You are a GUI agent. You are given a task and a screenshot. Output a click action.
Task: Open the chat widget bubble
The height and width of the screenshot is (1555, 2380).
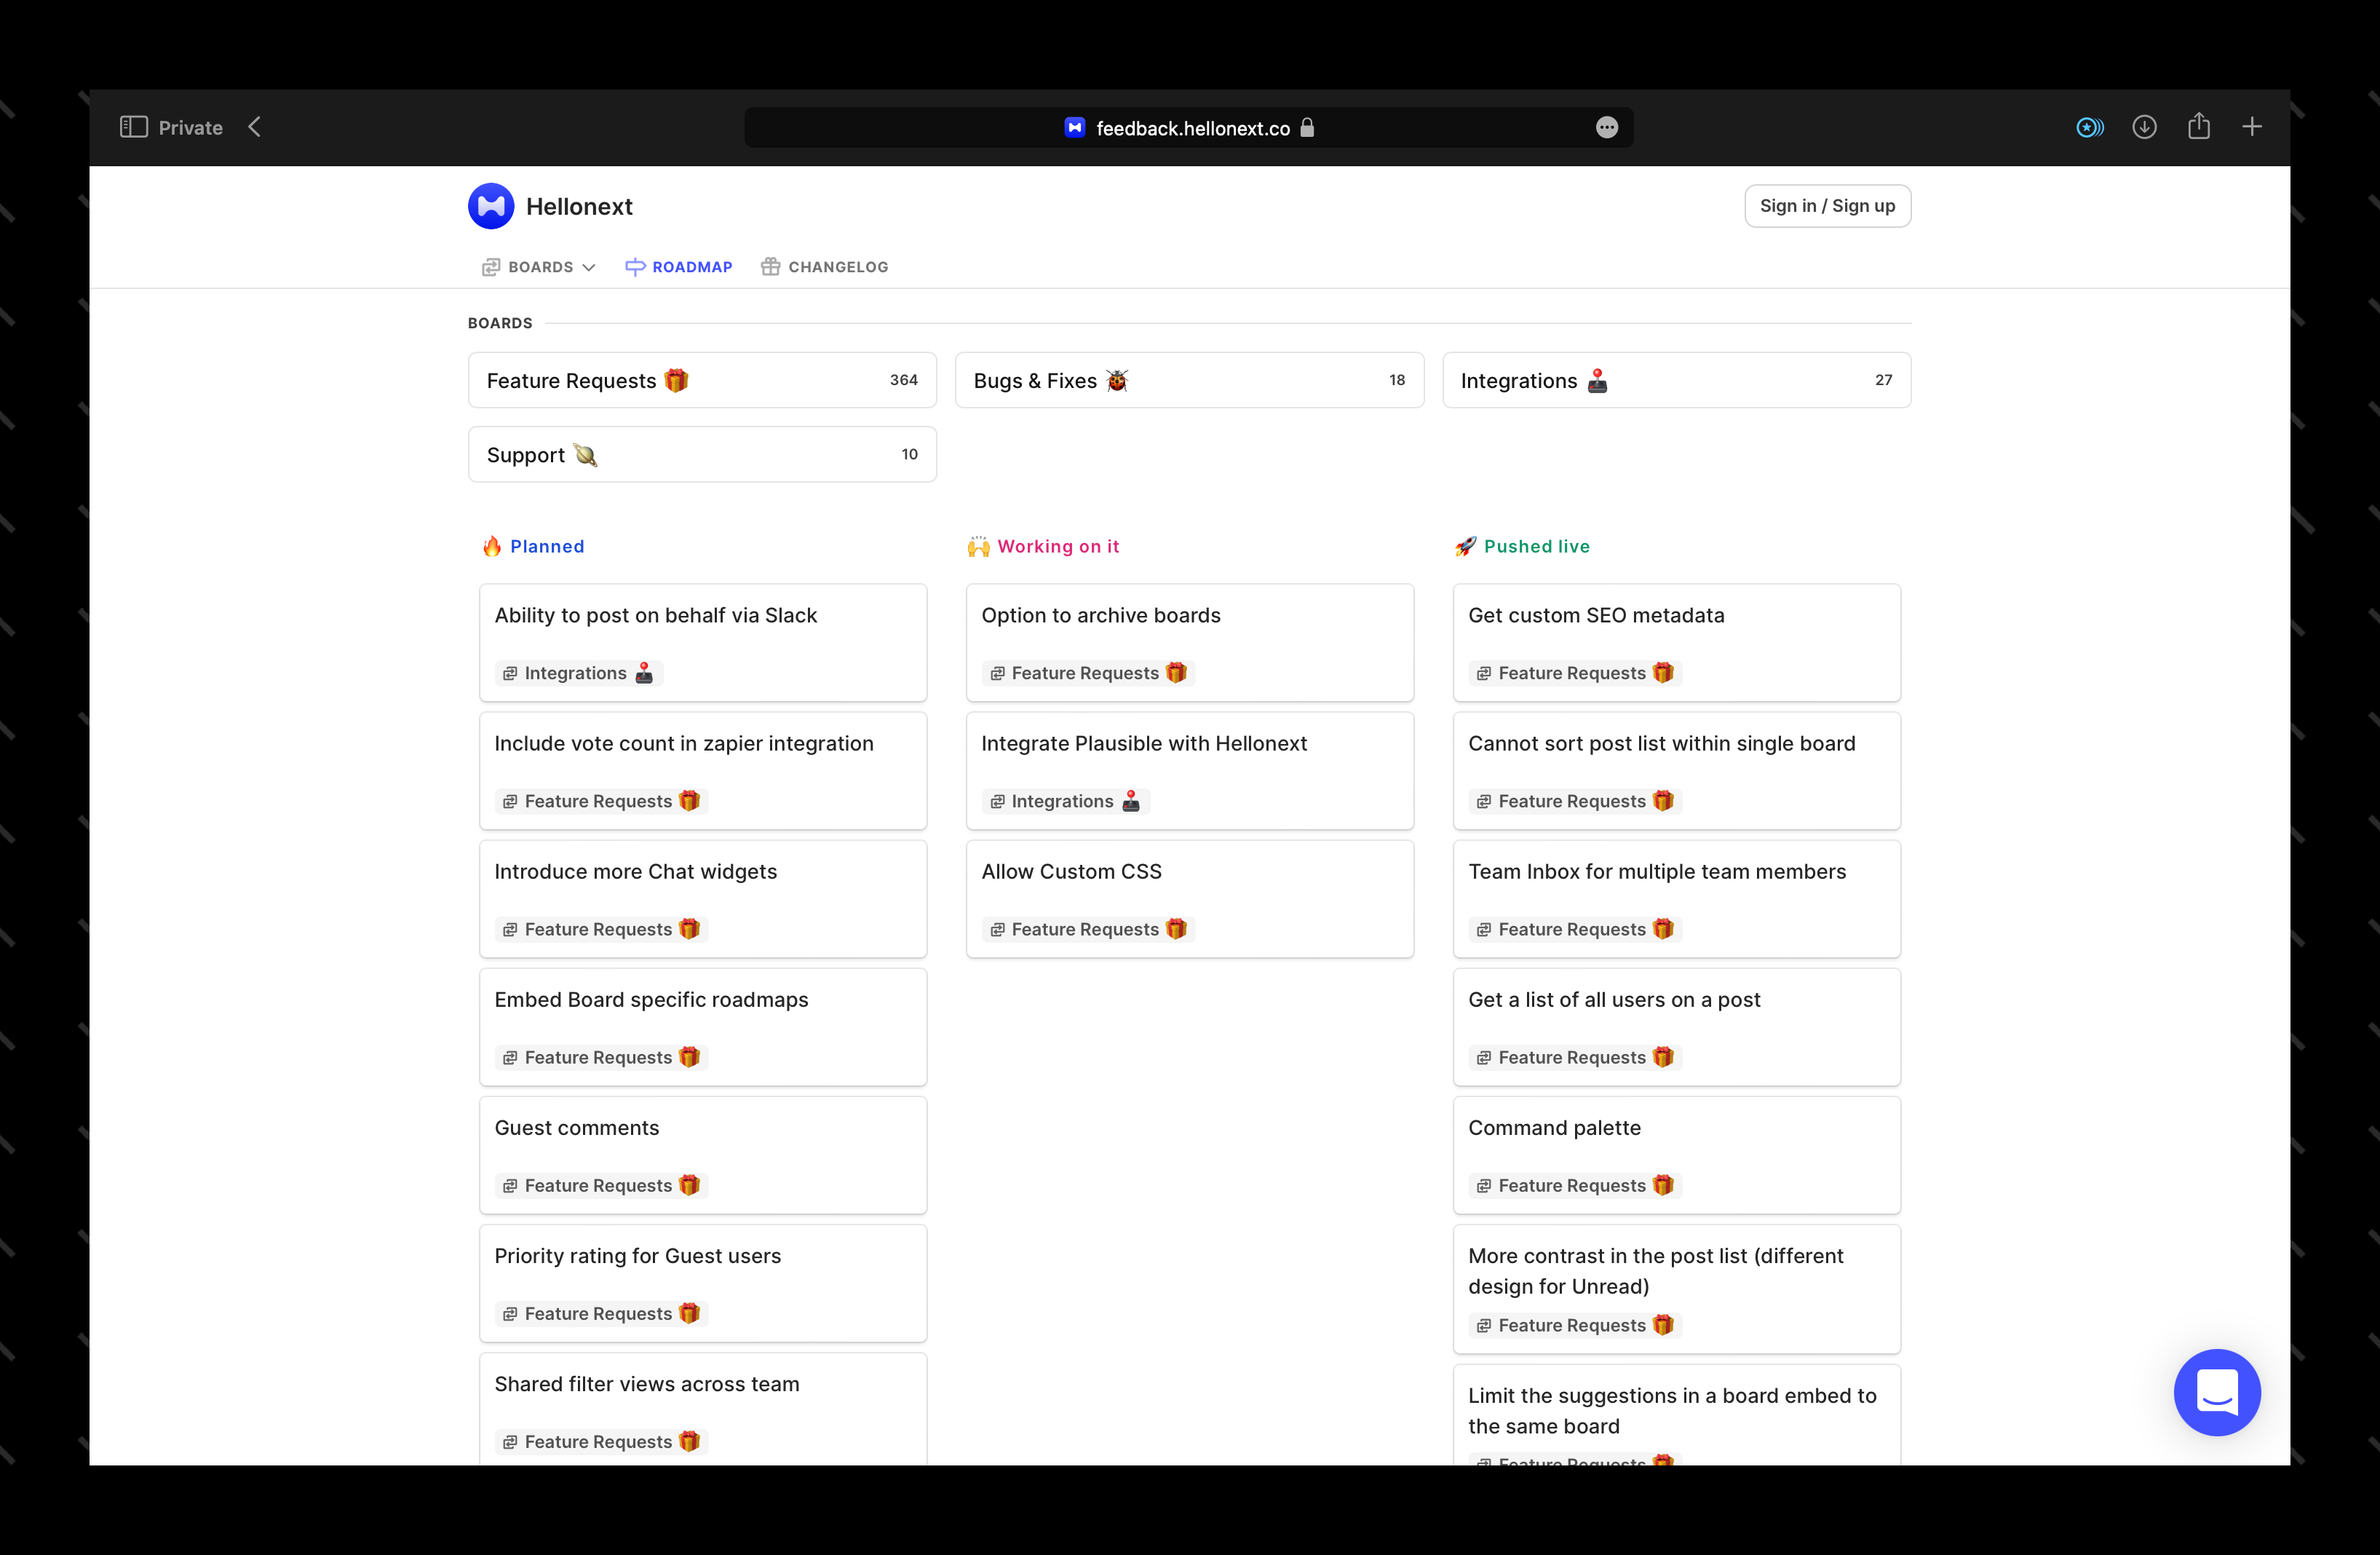2217,1392
